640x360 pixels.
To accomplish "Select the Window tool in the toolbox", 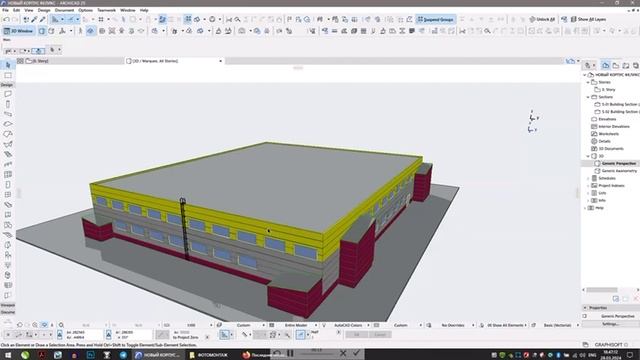I will click(x=8, y=195).
